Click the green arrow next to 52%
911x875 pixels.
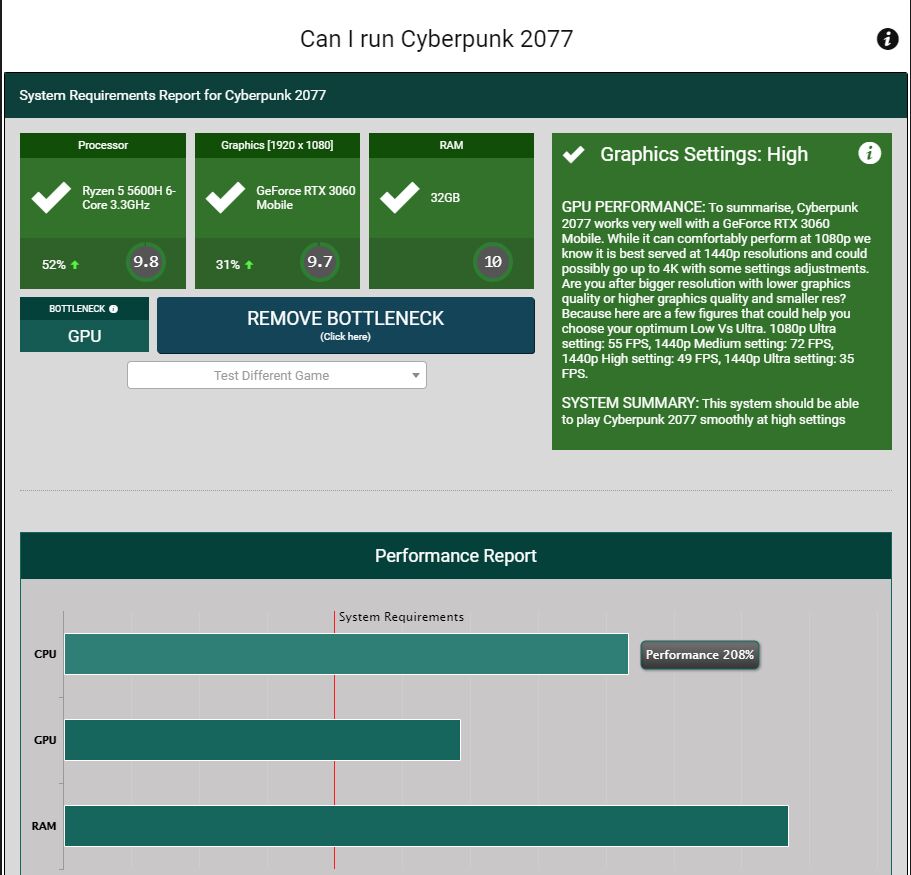75,265
